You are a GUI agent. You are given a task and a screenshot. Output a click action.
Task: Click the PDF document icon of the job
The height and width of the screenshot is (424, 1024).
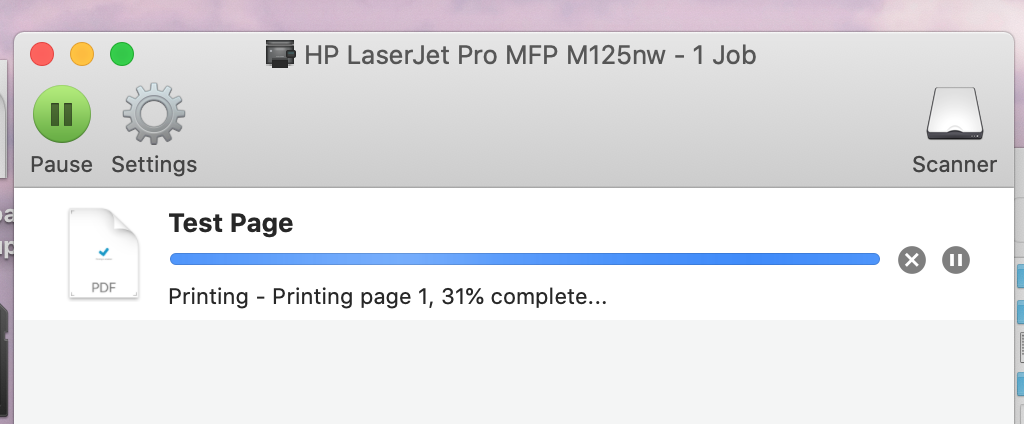103,254
